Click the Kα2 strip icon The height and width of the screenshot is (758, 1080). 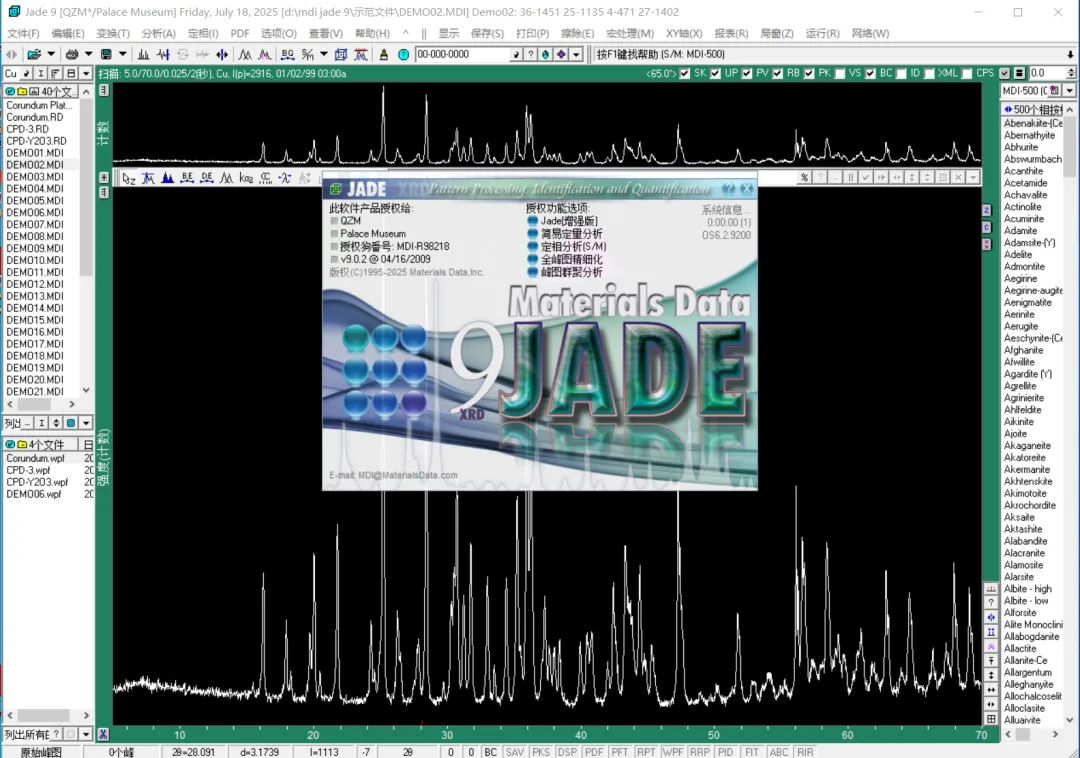click(x=246, y=178)
